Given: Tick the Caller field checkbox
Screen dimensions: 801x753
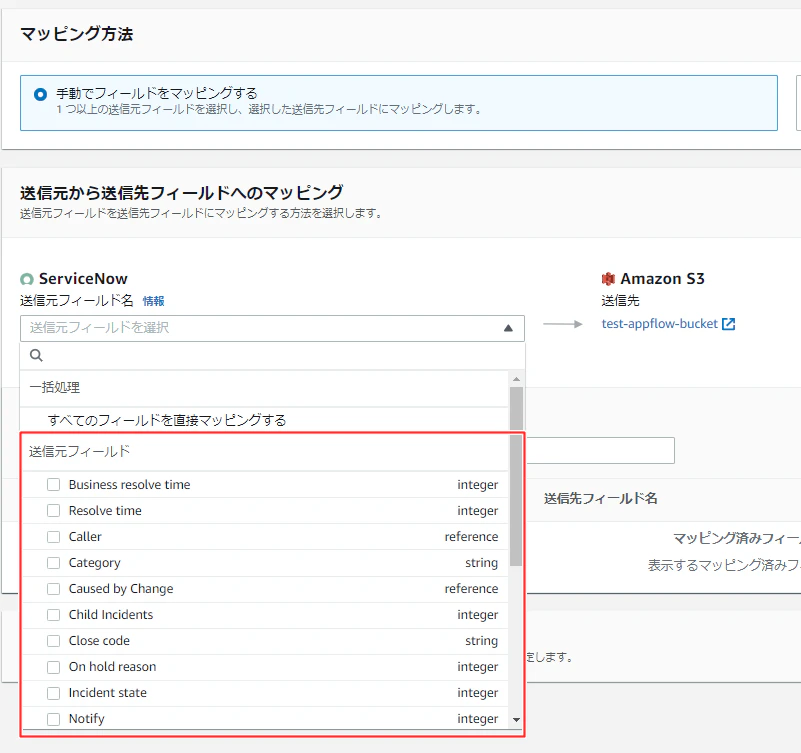Looking at the screenshot, I should tap(54, 536).
